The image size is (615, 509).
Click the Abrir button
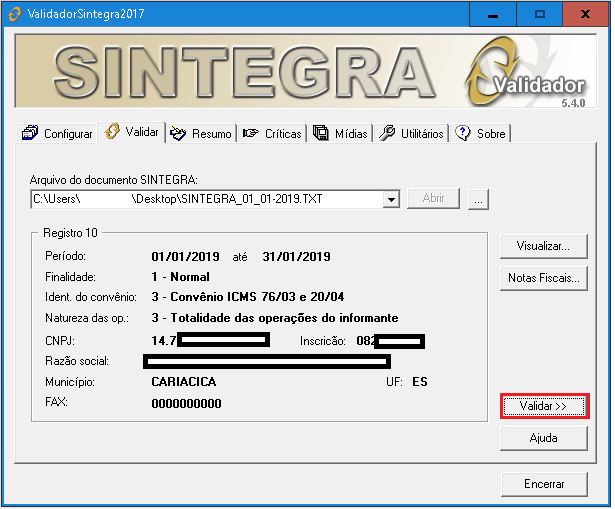[x=435, y=199]
